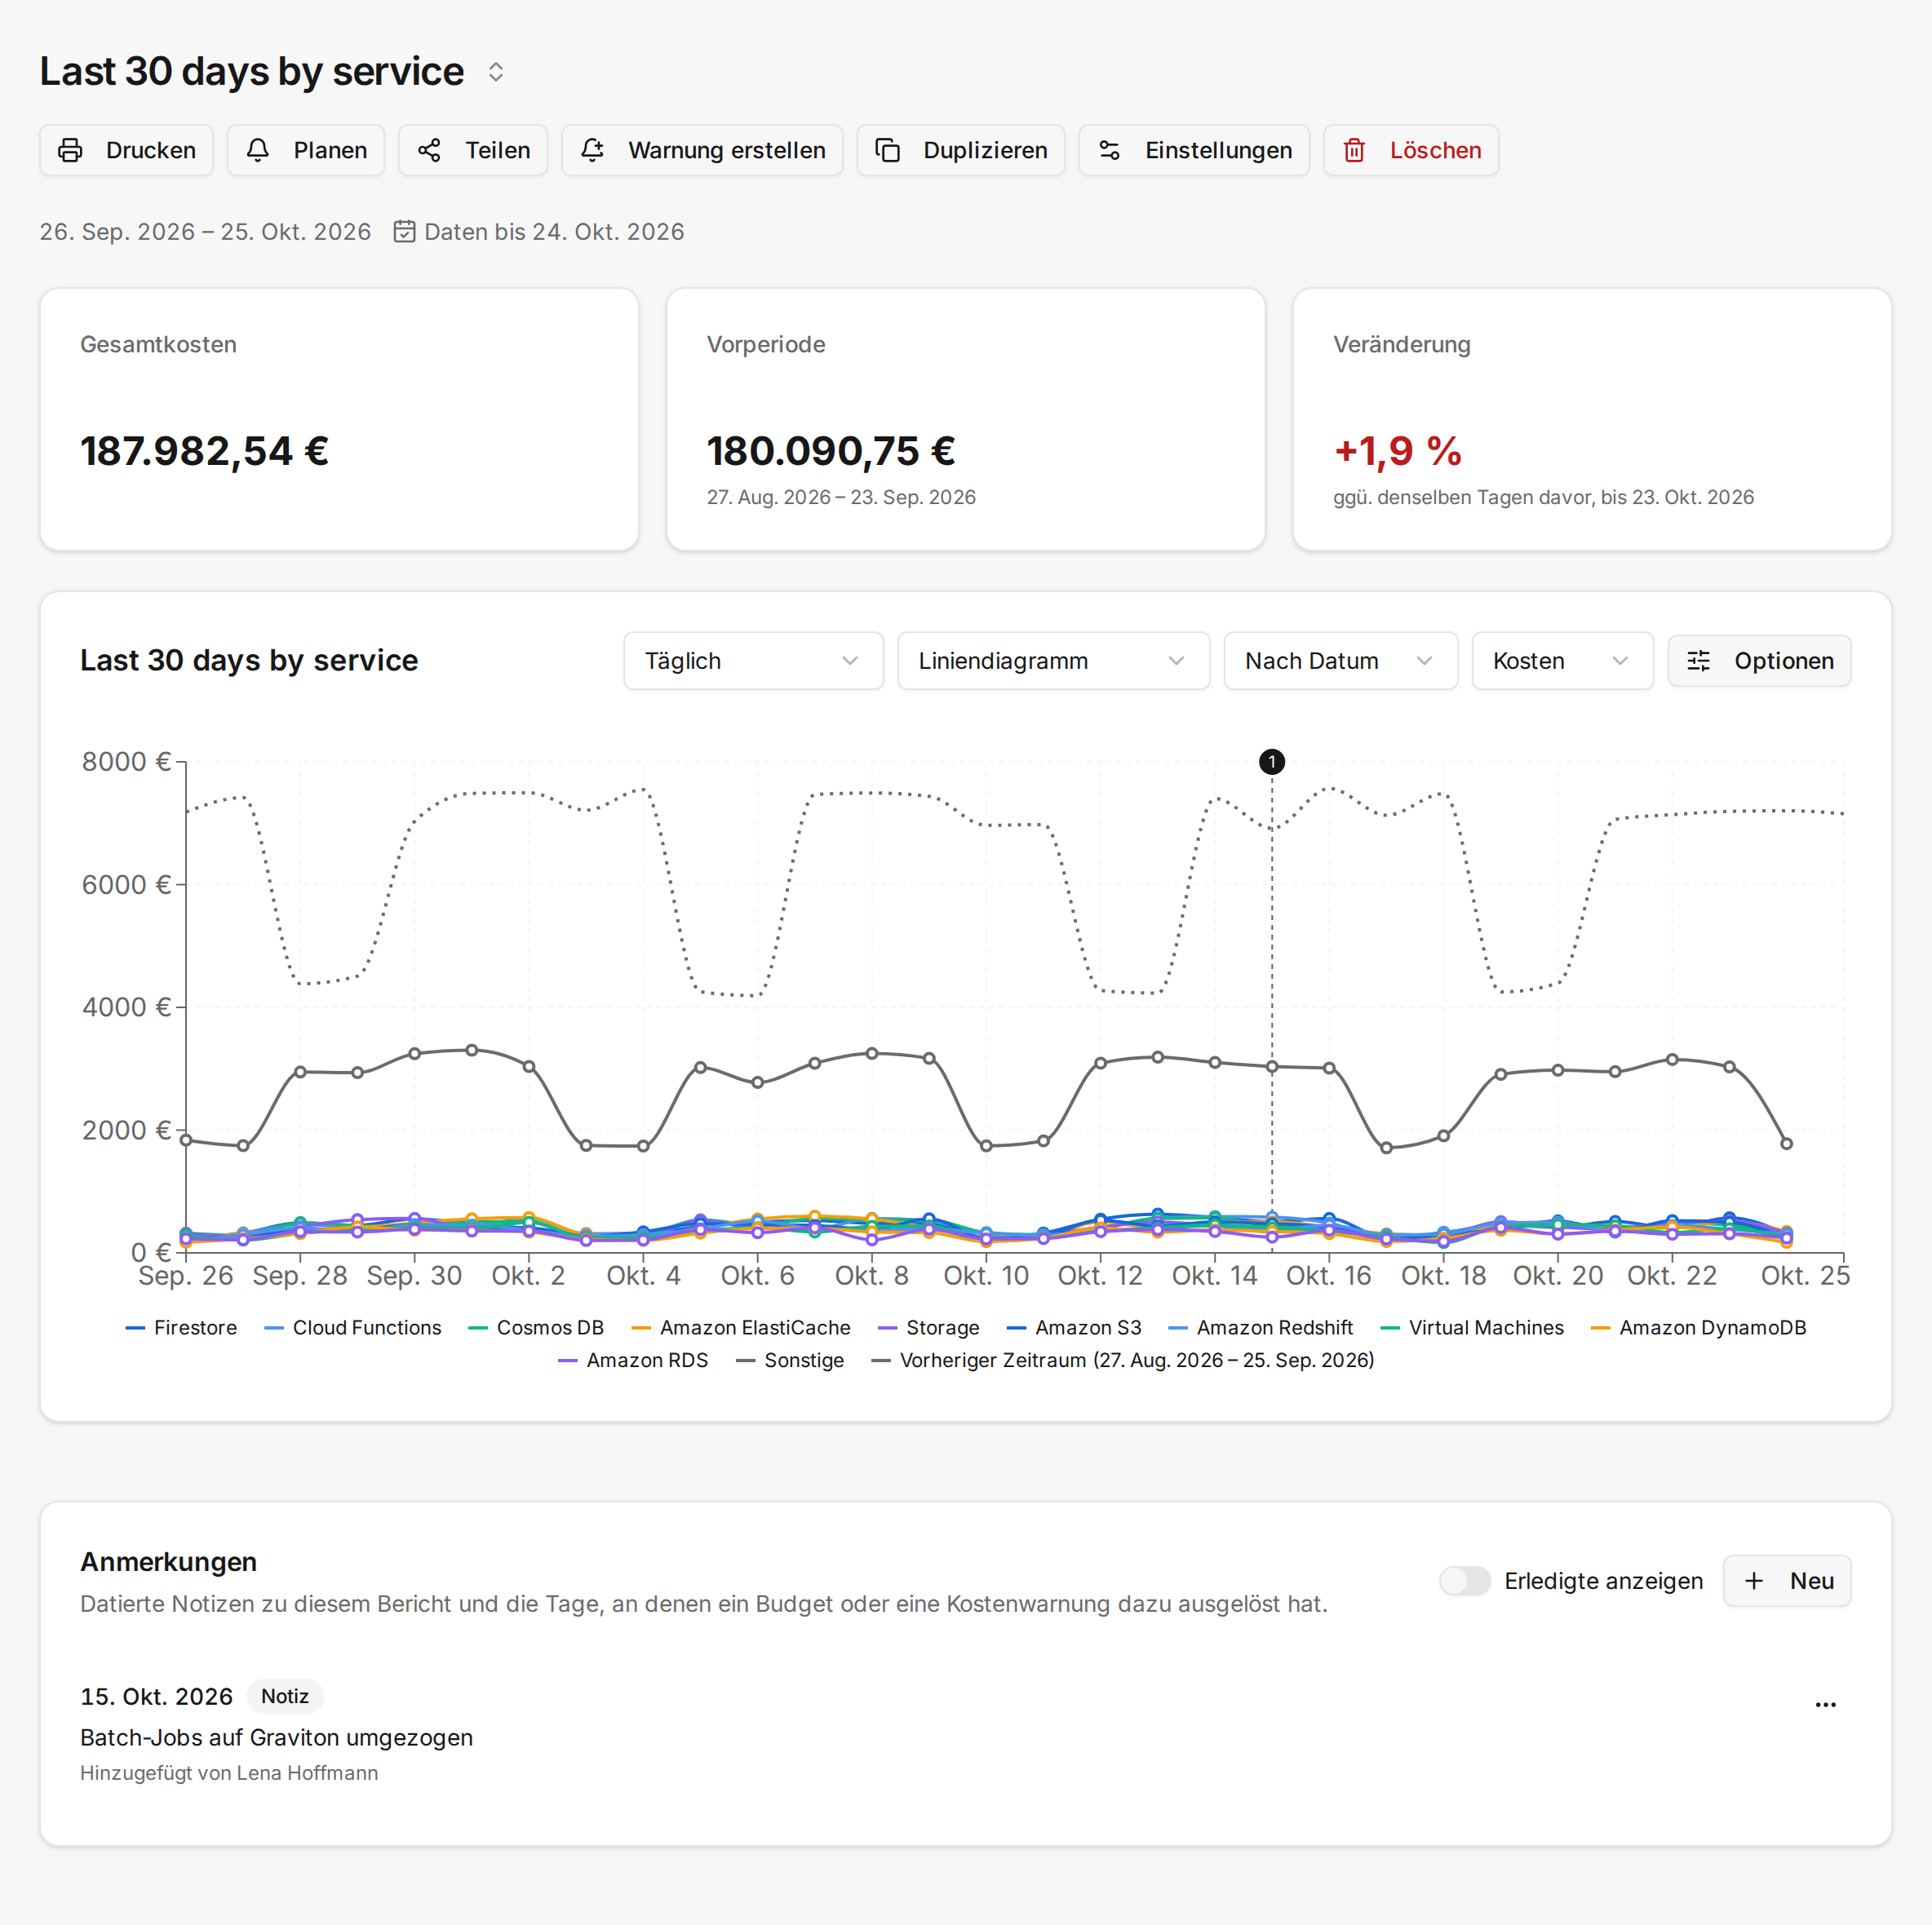
Task: Click annotation marker 1 on the chart
Action: coord(1271,762)
